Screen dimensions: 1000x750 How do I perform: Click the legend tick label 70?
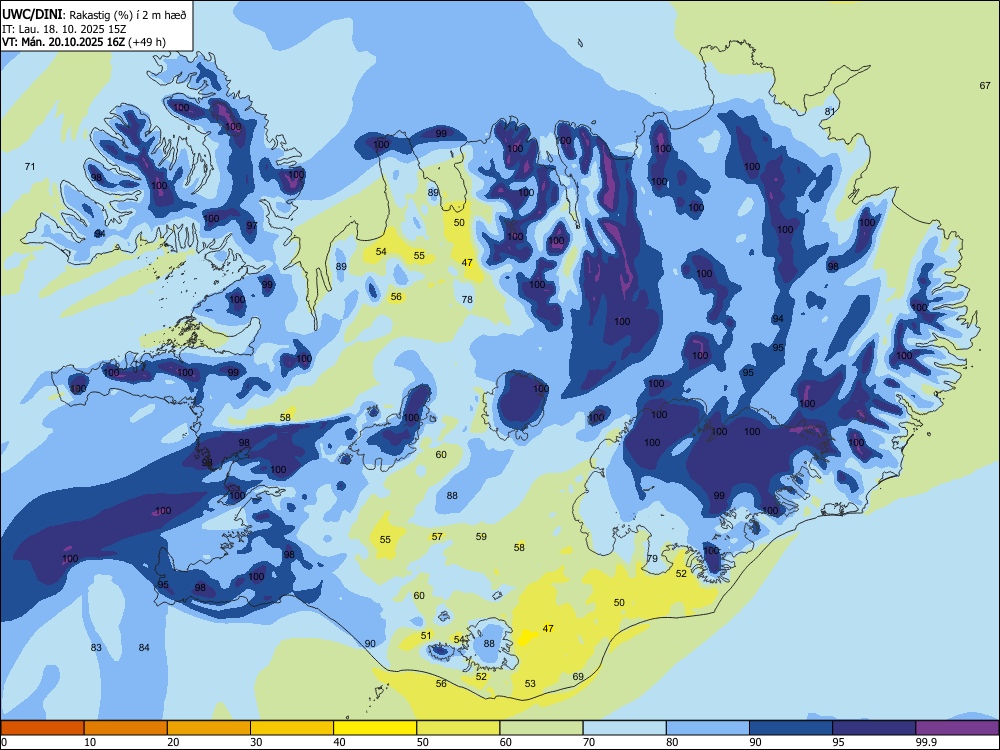589,742
